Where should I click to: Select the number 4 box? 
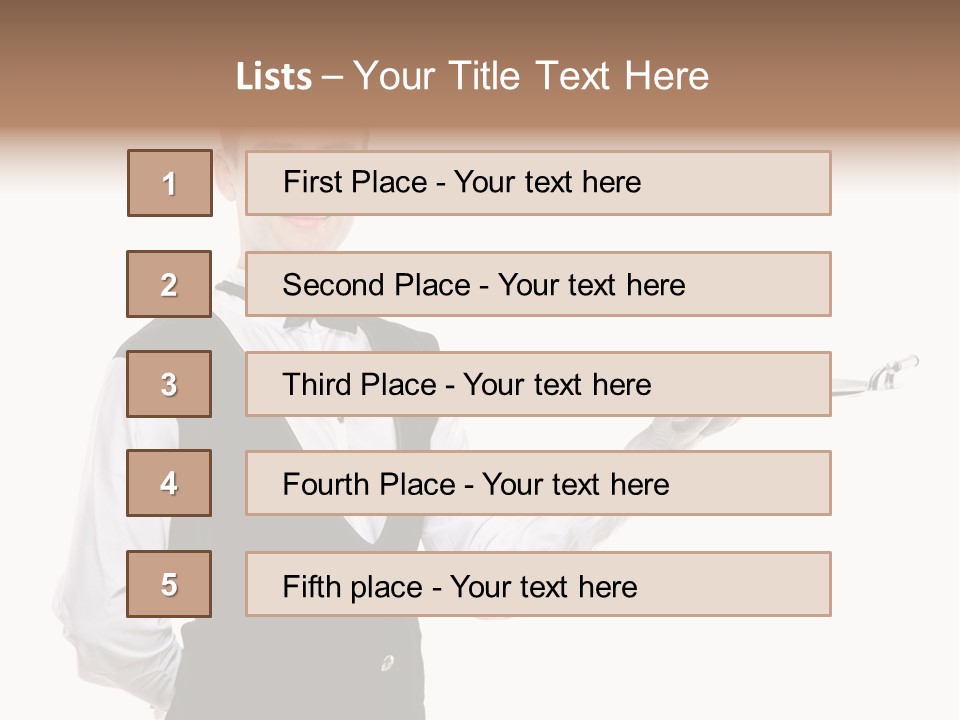click(170, 483)
